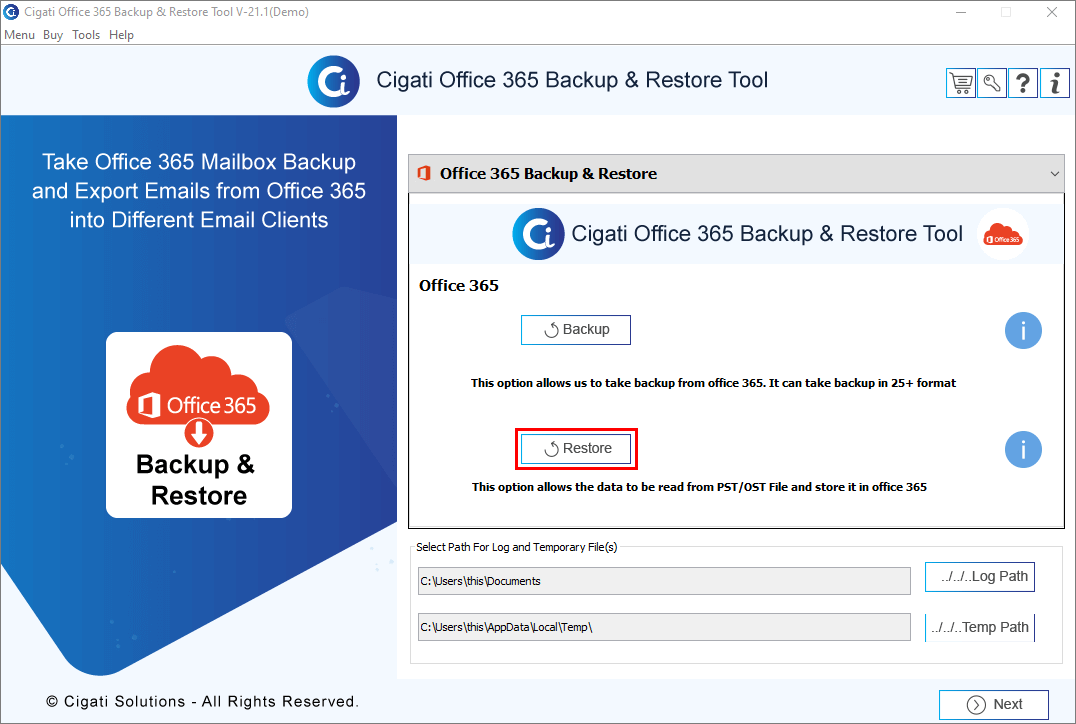Image resolution: width=1076 pixels, height=724 pixels.
Task: Show about info via top-right 'i' icon
Action: 1055,84
